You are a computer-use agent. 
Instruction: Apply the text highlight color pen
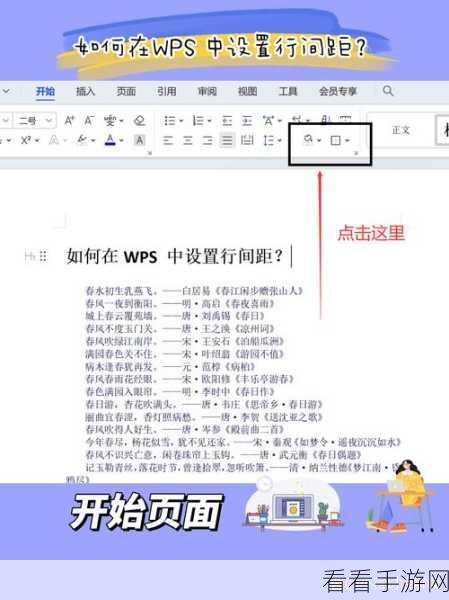[82, 140]
